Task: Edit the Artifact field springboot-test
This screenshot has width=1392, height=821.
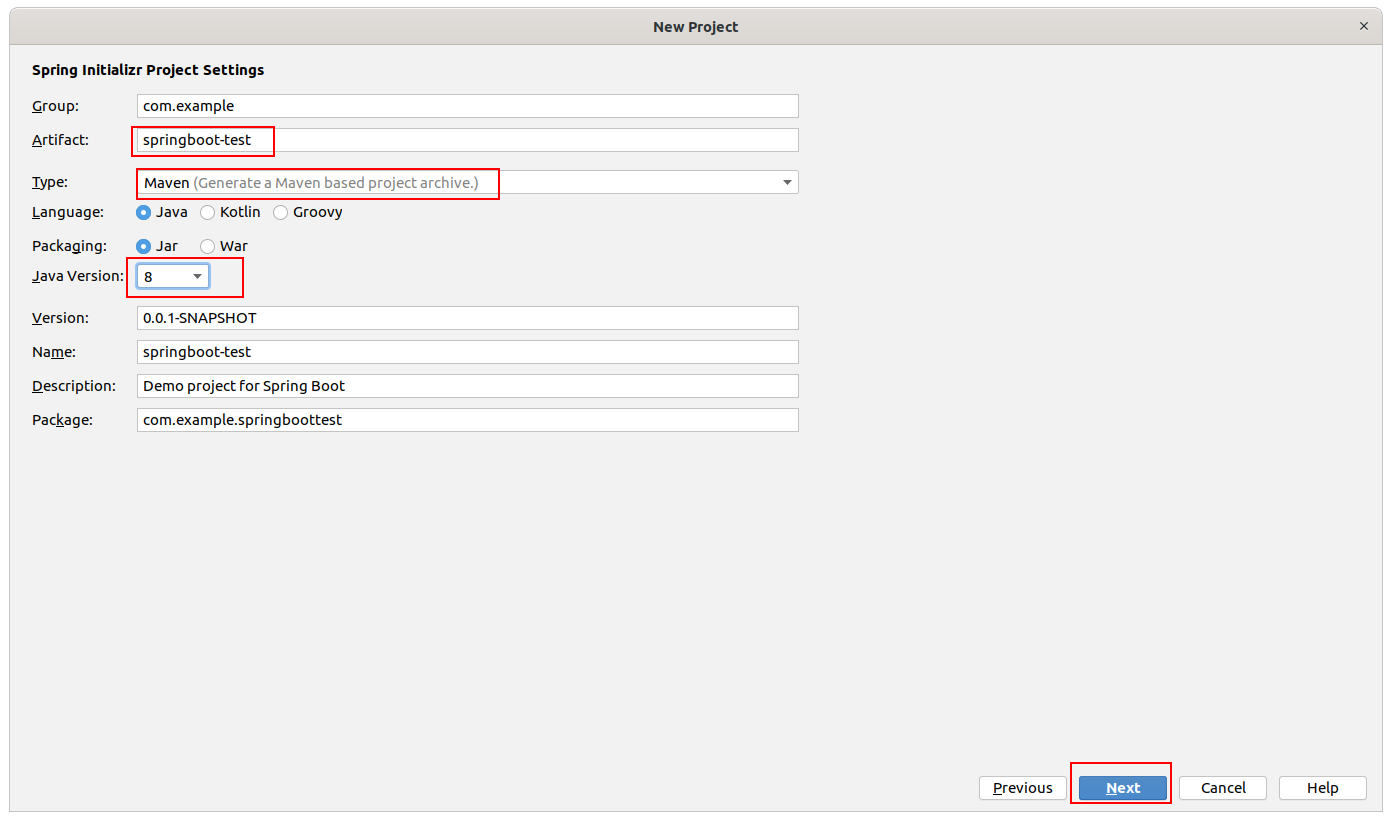Action: pos(467,140)
